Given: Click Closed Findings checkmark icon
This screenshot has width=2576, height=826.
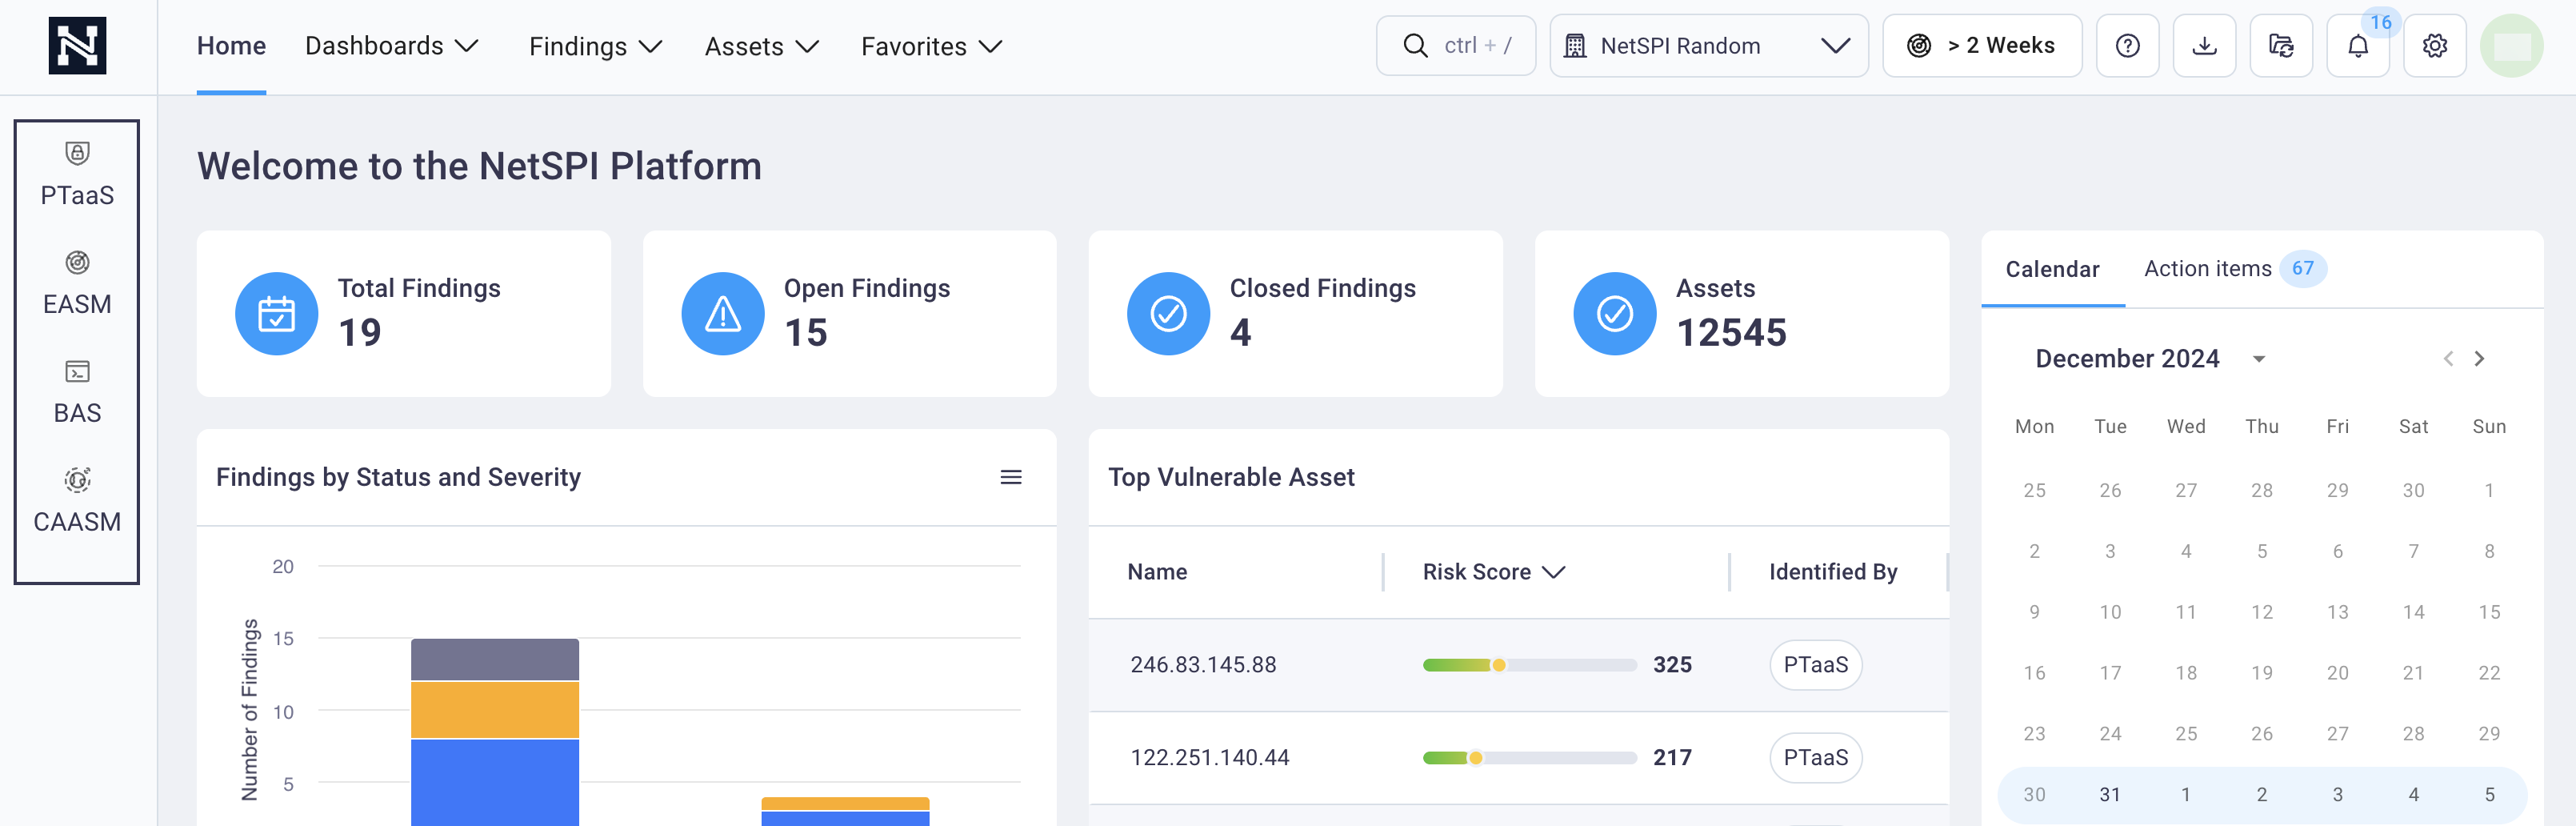Looking at the screenshot, I should click(x=1168, y=314).
